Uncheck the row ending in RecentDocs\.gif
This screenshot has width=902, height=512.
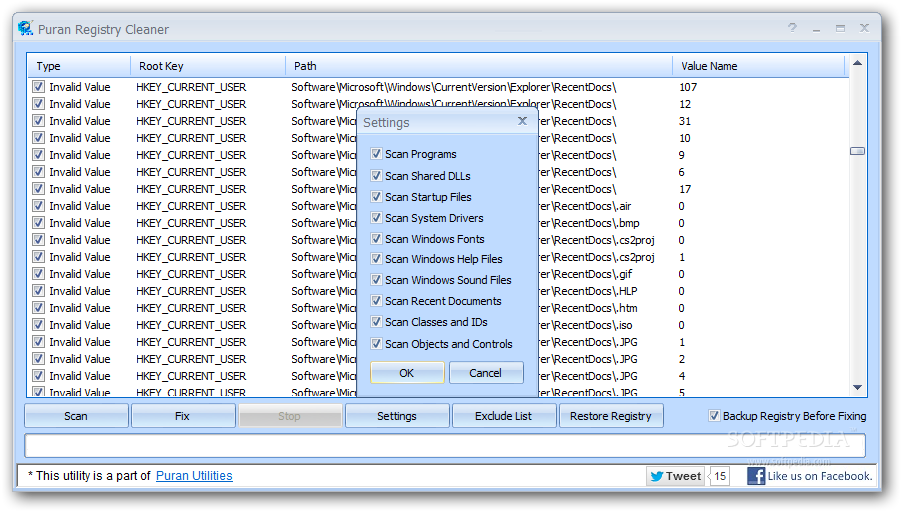click(x=39, y=274)
